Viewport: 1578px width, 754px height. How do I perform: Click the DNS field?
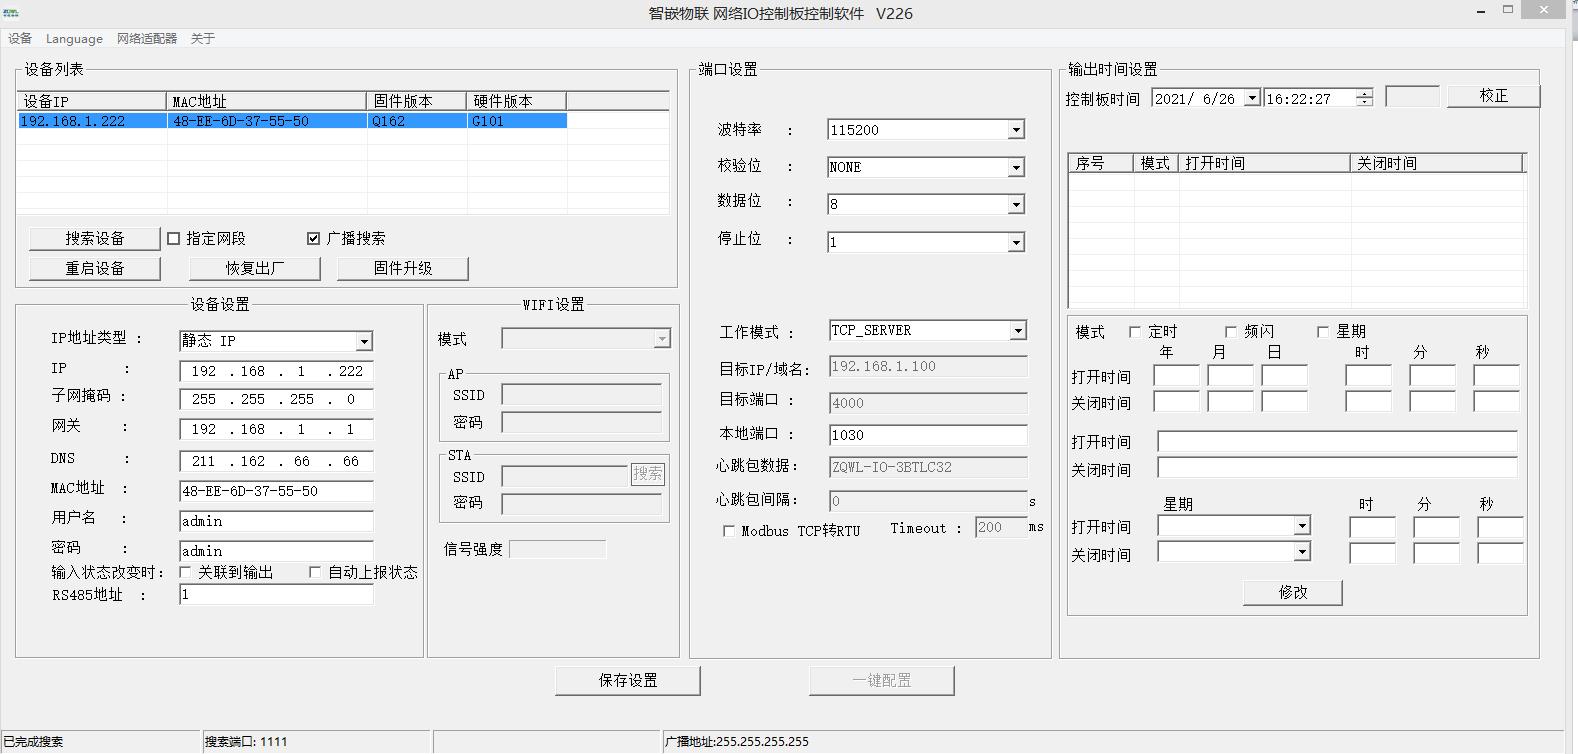(276, 461)
